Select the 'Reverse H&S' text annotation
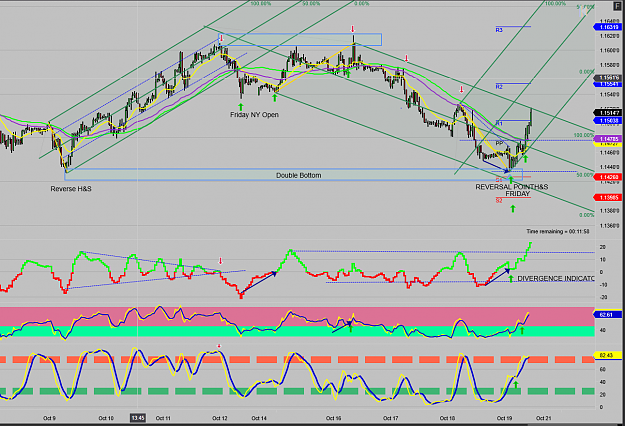Image resolution: width=625 pixels, height=426 pixels. [x=71, y=189]
